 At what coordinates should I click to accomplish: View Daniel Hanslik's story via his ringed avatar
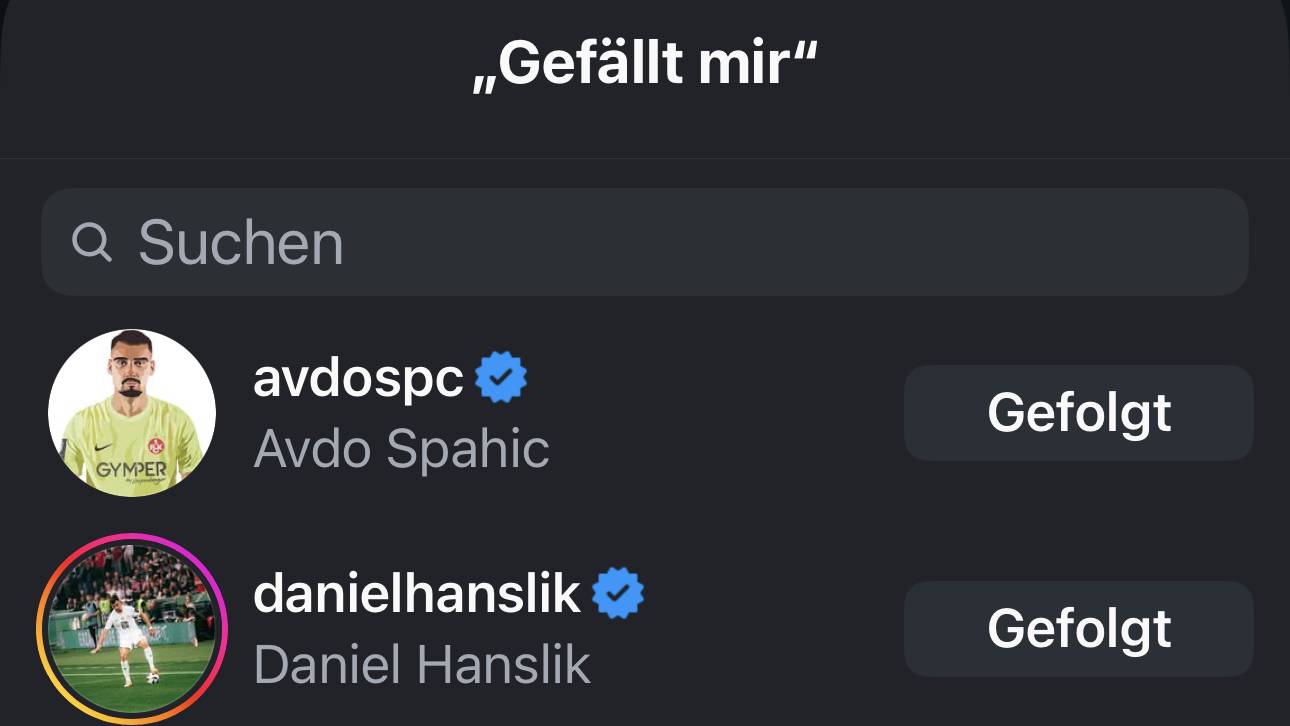click(x=131, y=628)
